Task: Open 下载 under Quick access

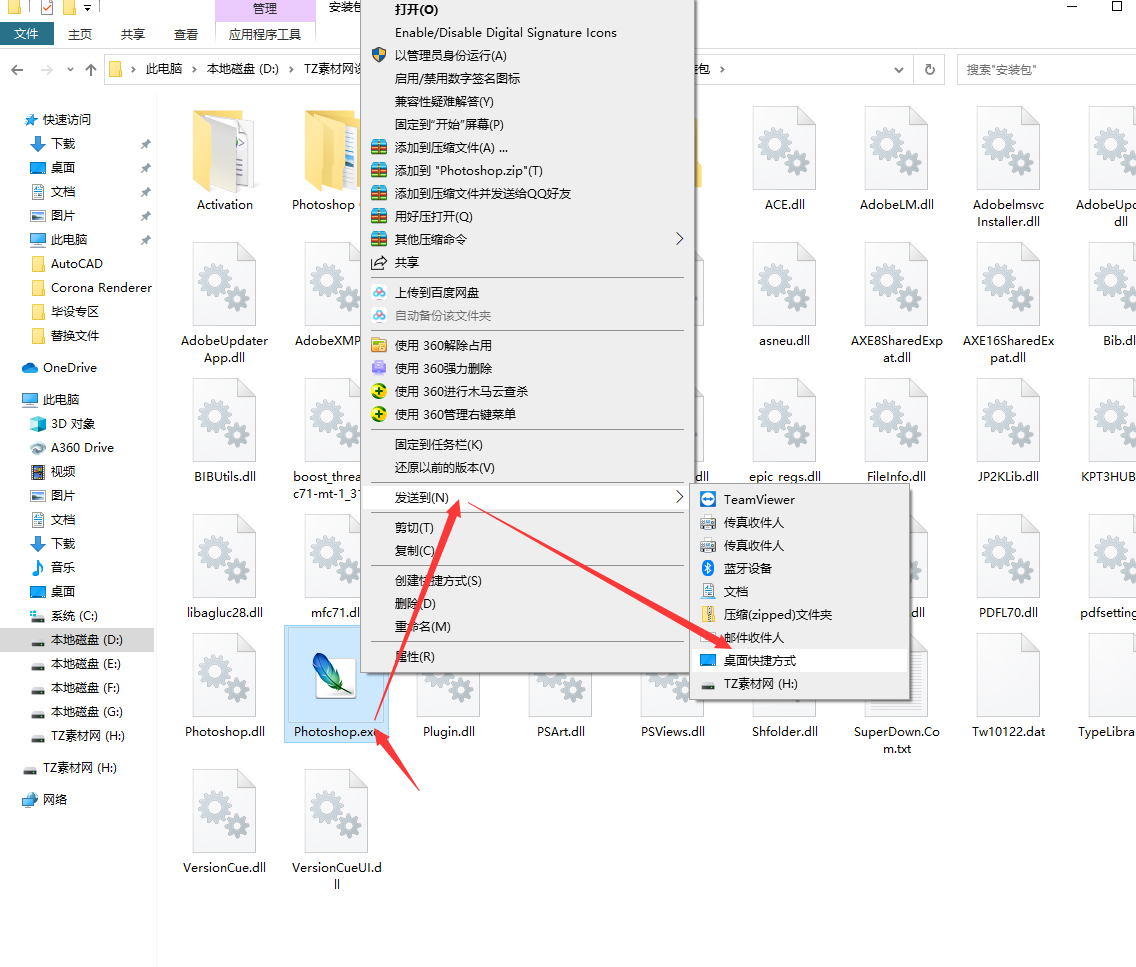Action: [63, 143]
